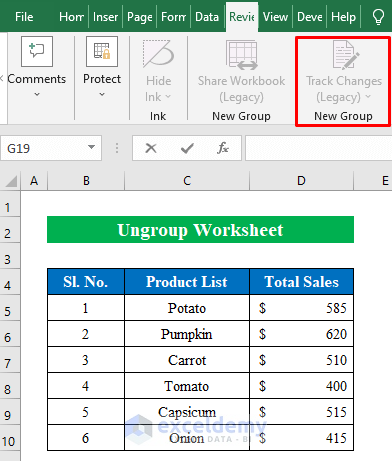Screen dimensions: 392x461
Task: Select column D header
Action: coord(301,181)
